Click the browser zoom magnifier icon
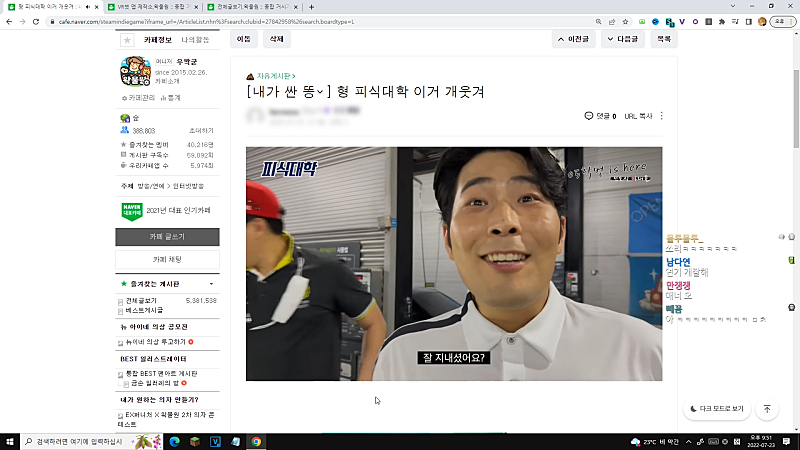 coord(599,21)
